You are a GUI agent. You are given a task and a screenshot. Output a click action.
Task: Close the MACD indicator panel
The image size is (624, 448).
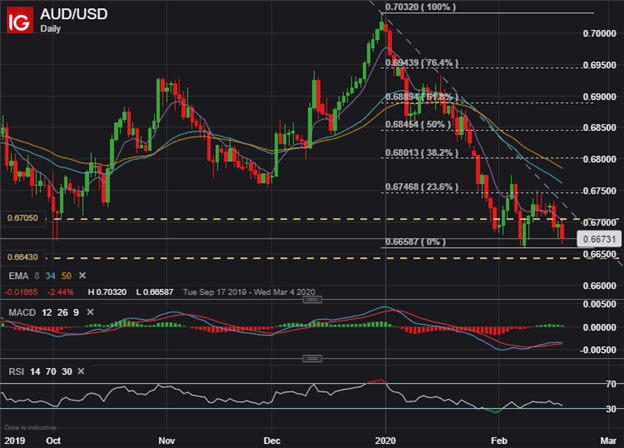click(x=90, y=312)
